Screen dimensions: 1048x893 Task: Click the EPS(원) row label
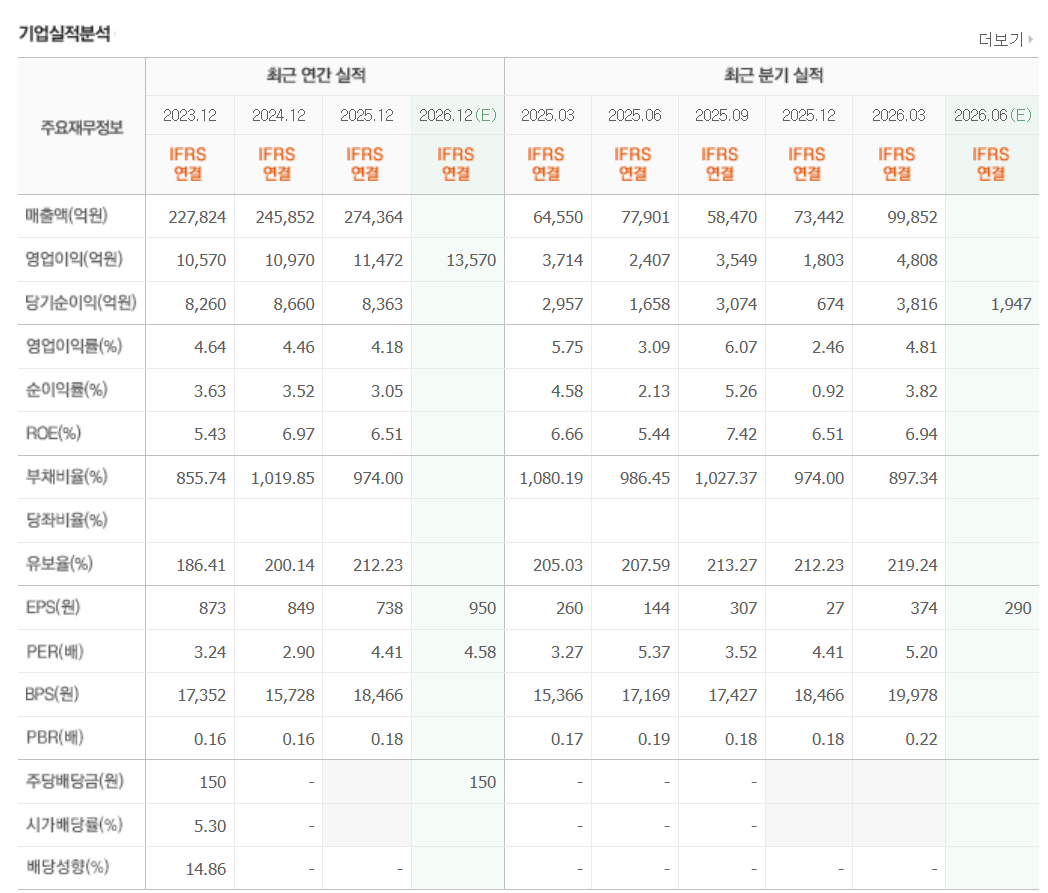pyautogui.click(x=53, y=607)
